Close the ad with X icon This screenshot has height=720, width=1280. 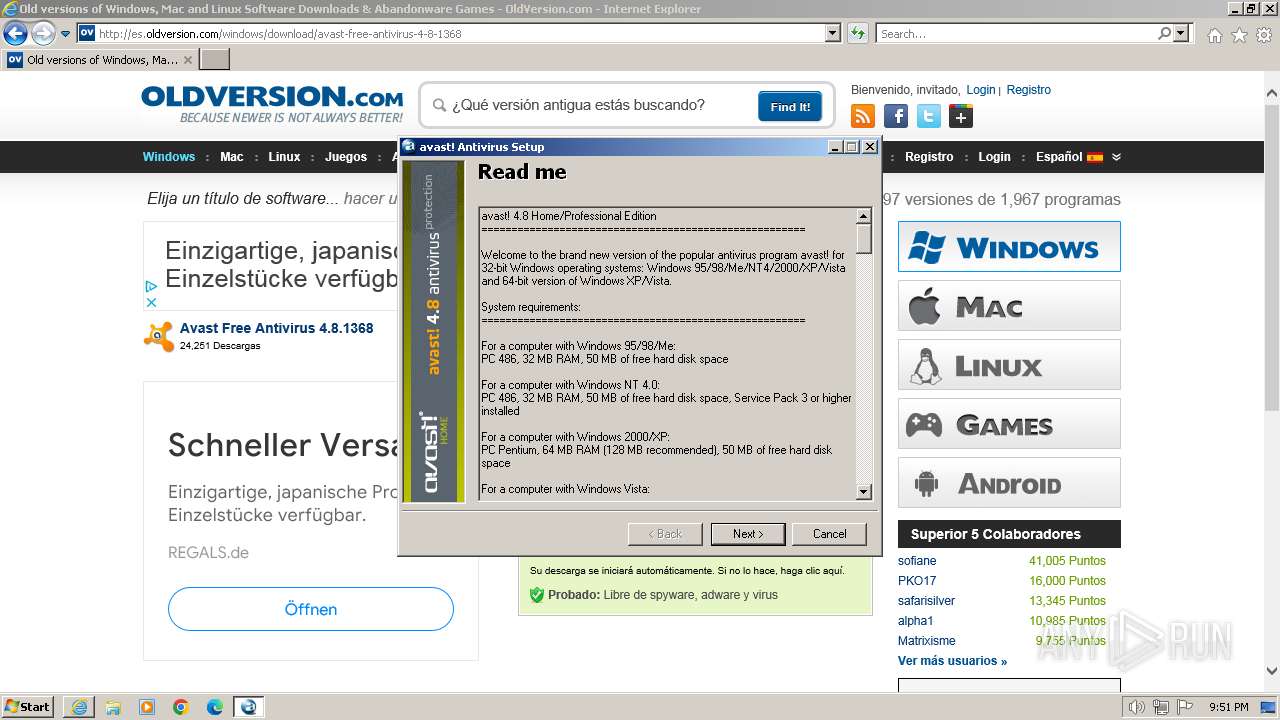pos(151,302)
